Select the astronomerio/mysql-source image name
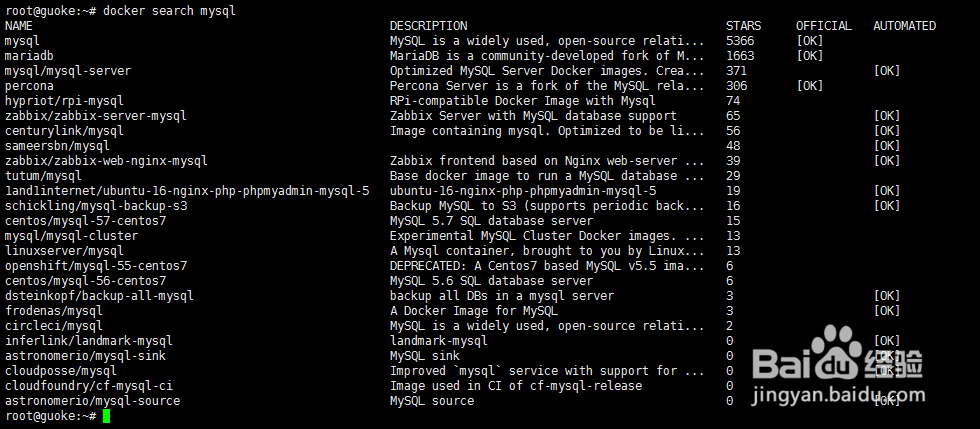The width and height of the screenshot is (980, 429). pyautogui.click(x=92, y=401)
